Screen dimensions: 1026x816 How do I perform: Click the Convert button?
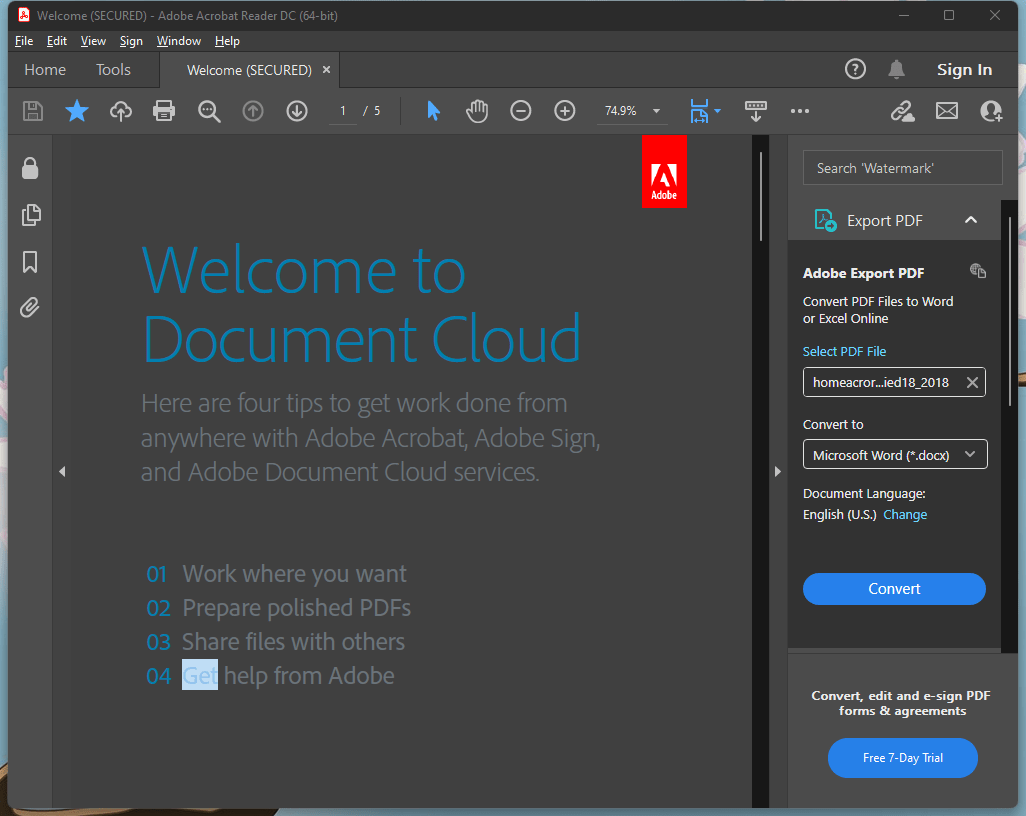coord(893,589)
